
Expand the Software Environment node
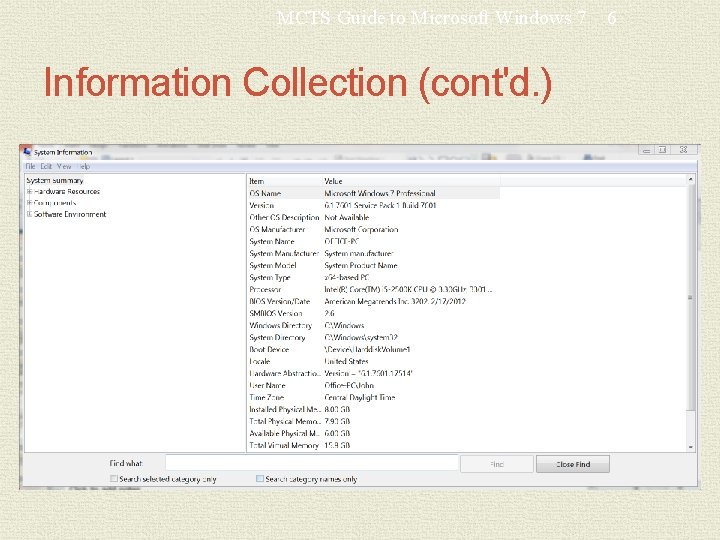tap(29, 214)
